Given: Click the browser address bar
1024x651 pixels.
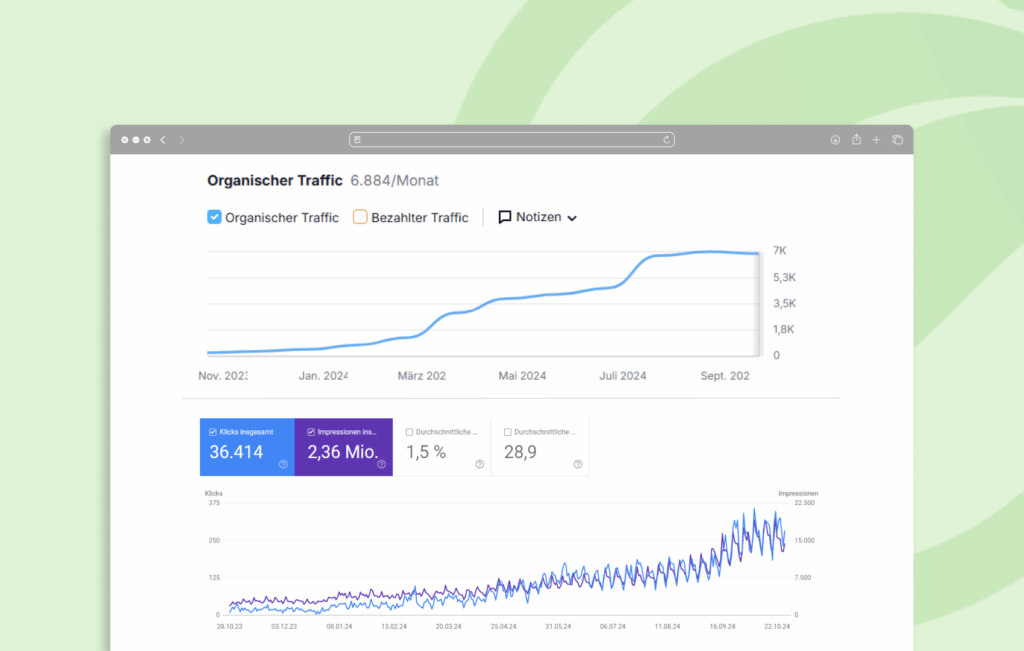Looking at the screenshot, I should [x=510, y=140].
